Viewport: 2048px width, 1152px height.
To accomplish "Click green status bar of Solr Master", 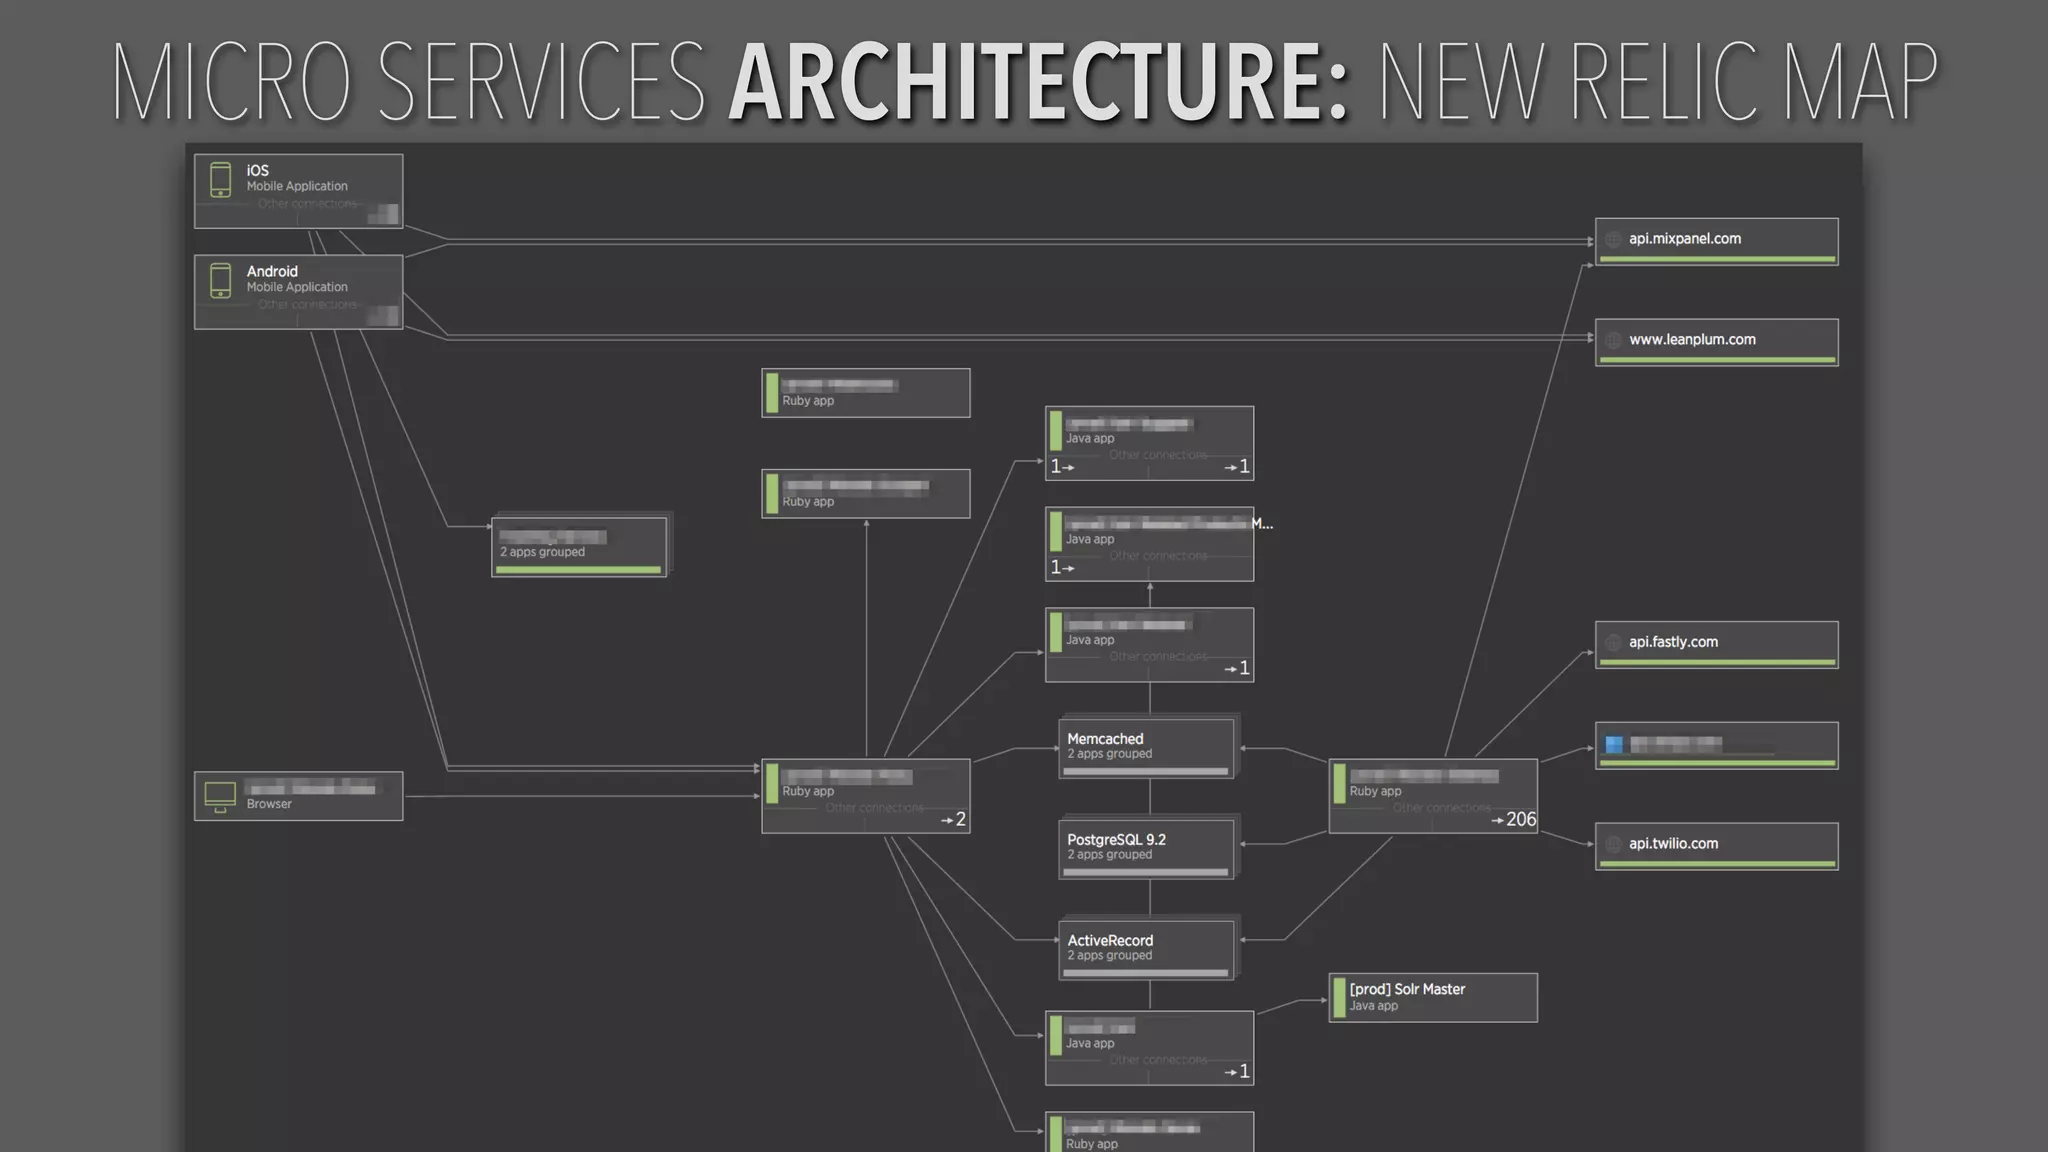I will 1339,997.
